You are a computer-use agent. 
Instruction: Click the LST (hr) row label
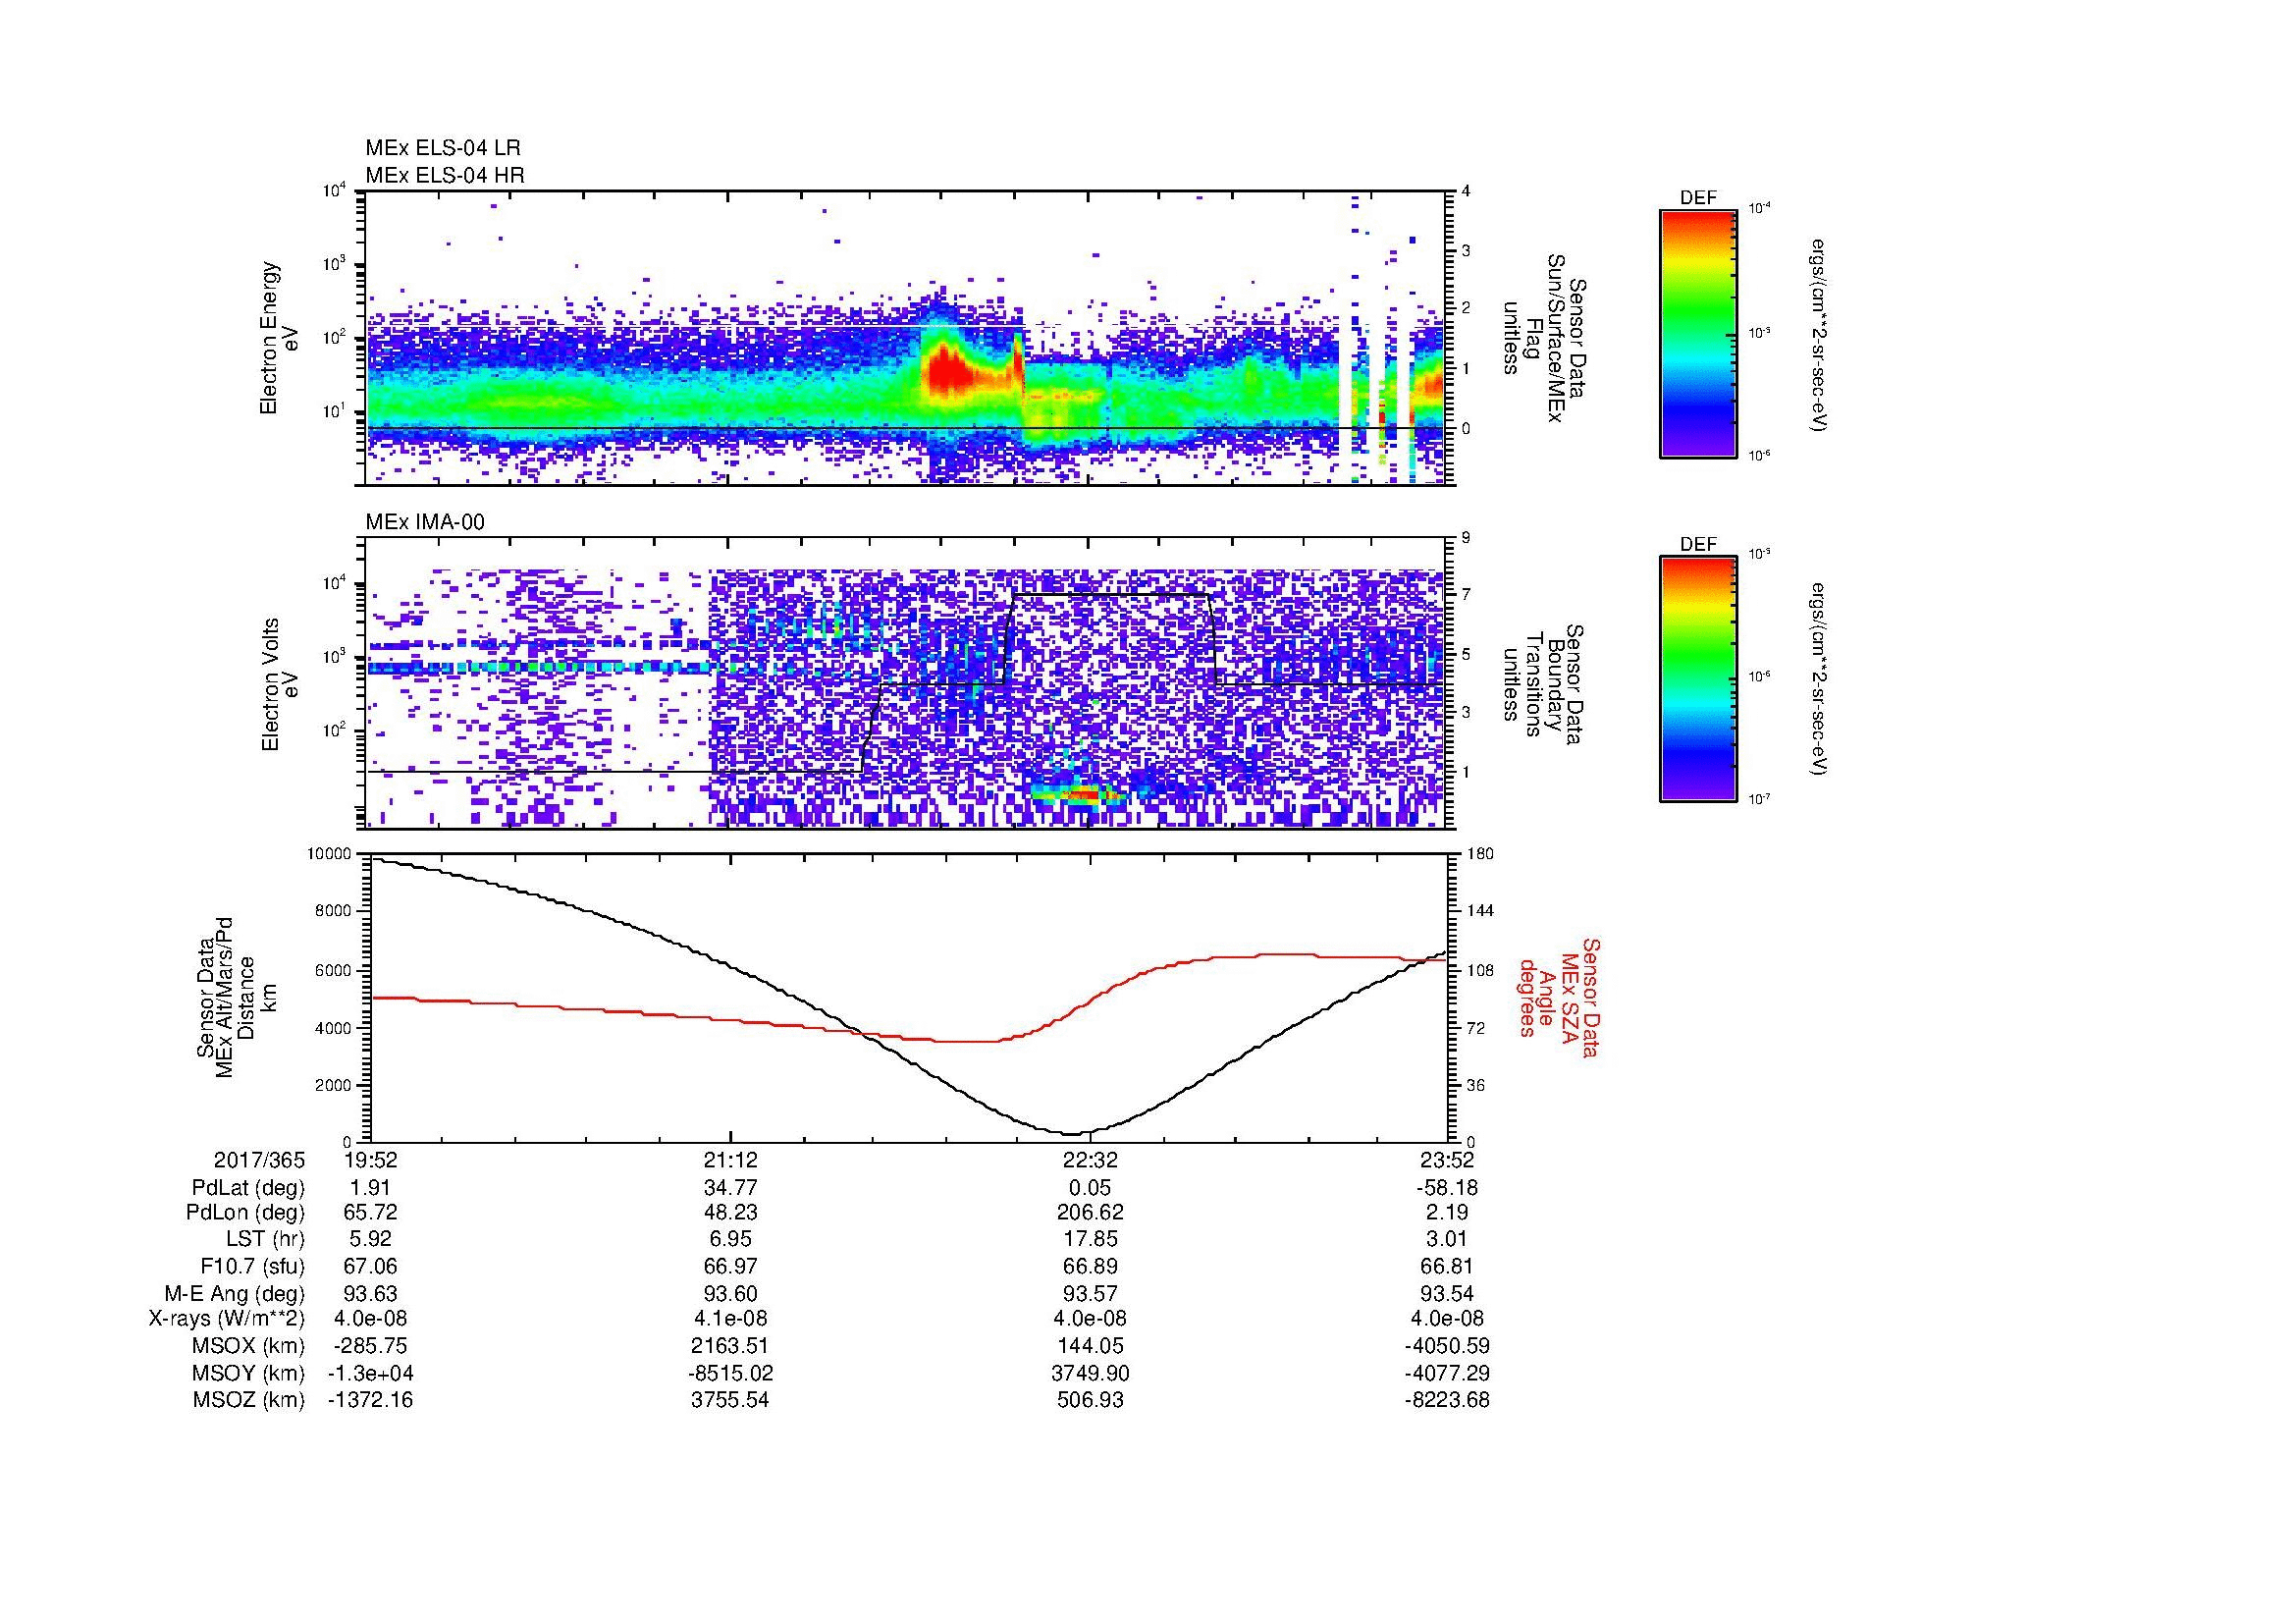coord(266,1239)
